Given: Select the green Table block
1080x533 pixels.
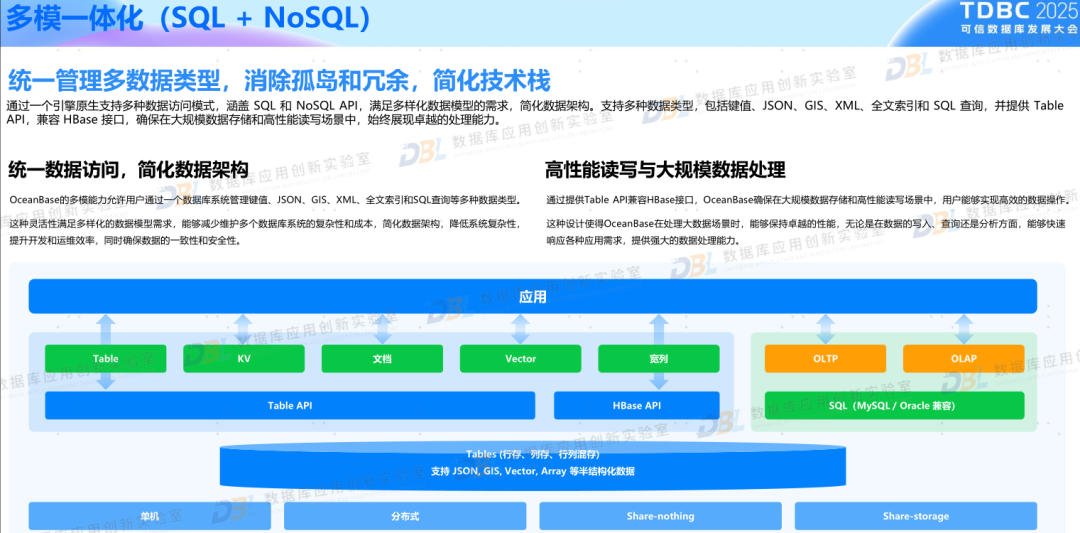Looking at the screenshot, I should pyautogui.click(x=106, y=359).
